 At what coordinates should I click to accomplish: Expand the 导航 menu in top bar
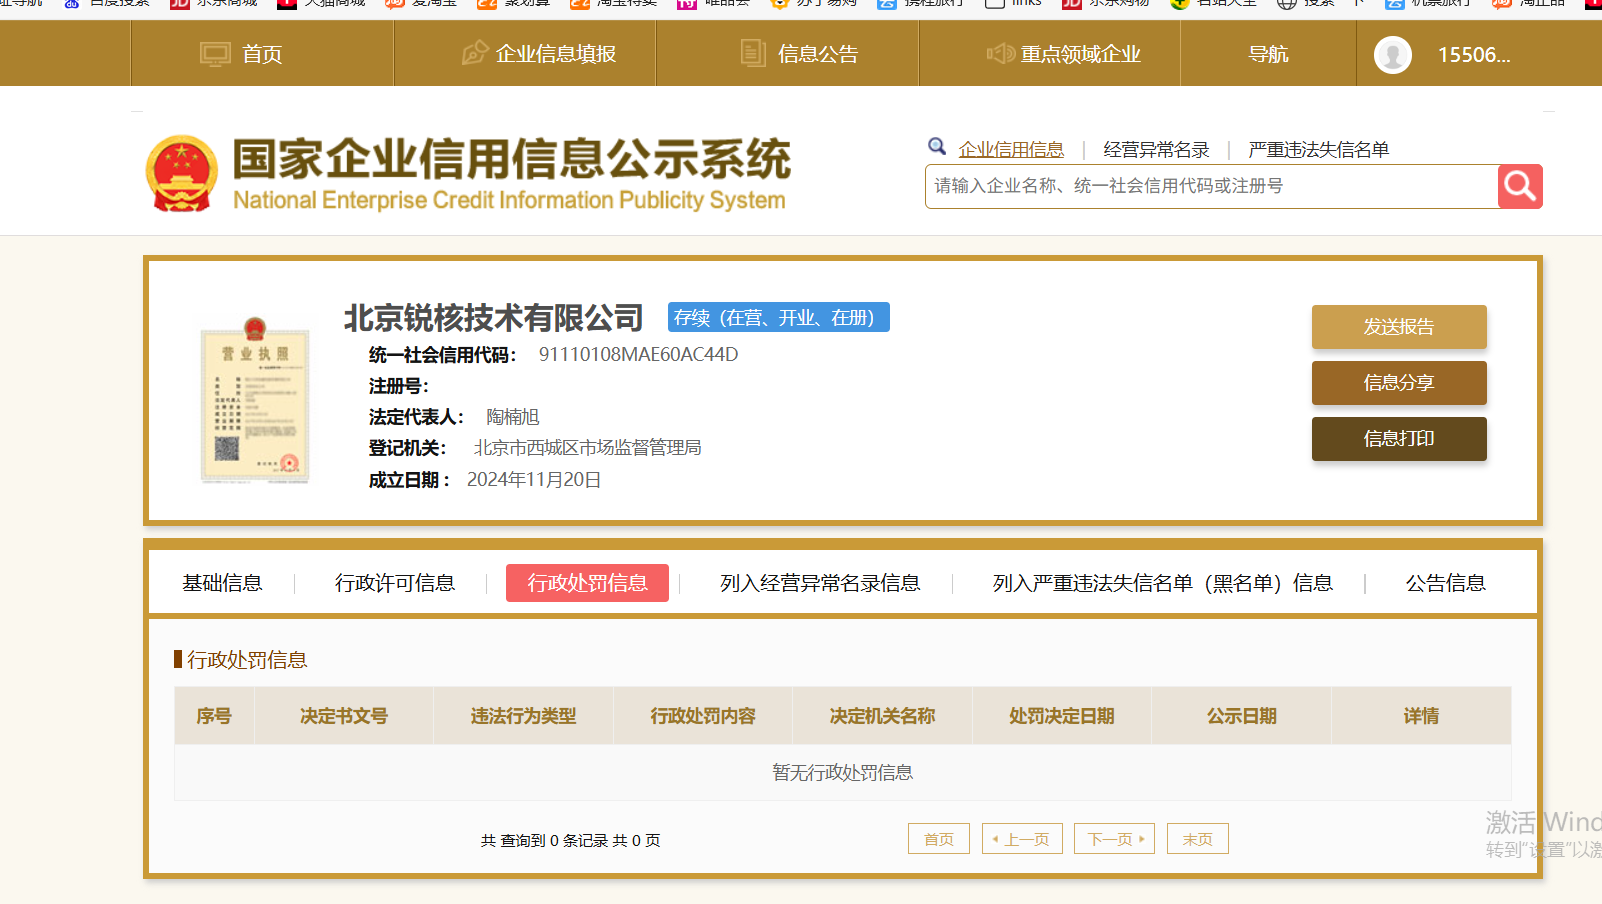[x=1267, y=54]
